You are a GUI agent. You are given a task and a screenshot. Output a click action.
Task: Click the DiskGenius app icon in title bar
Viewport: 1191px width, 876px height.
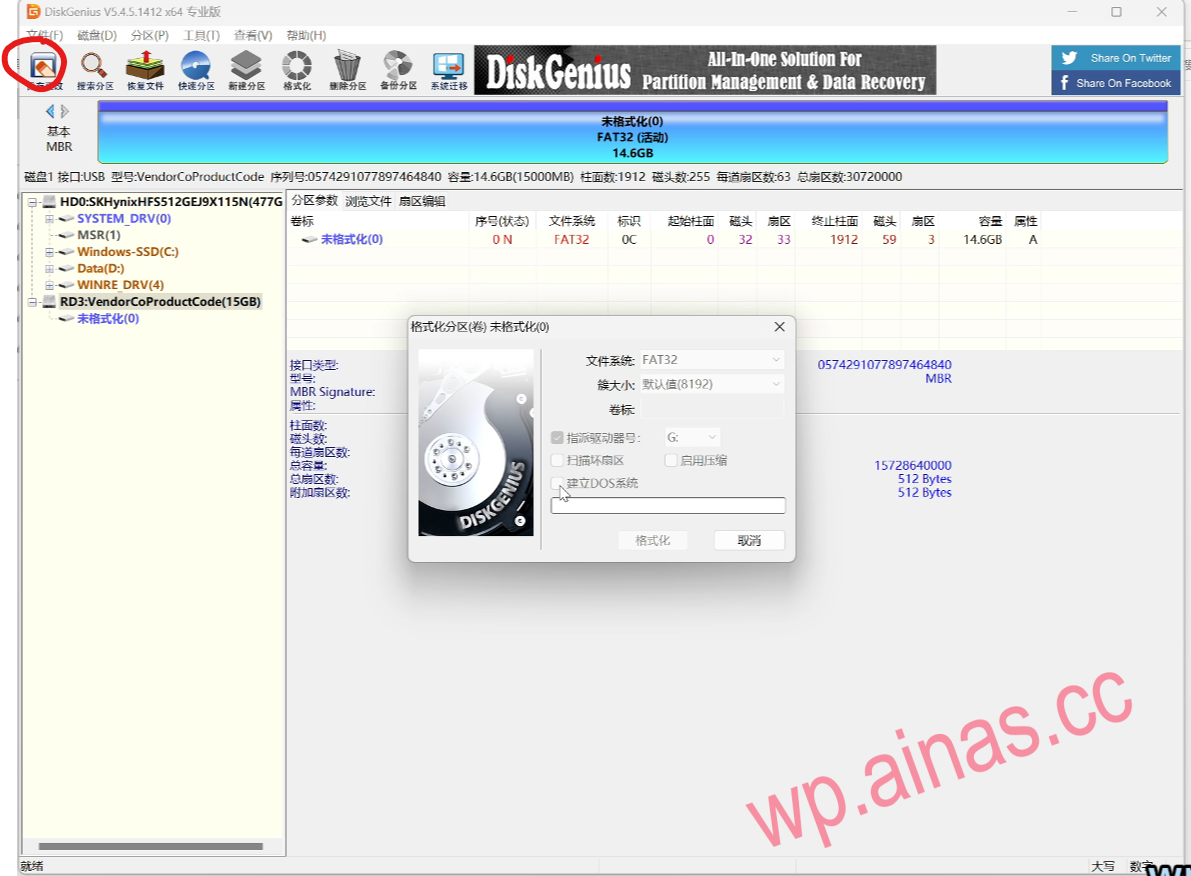point(33,11)
